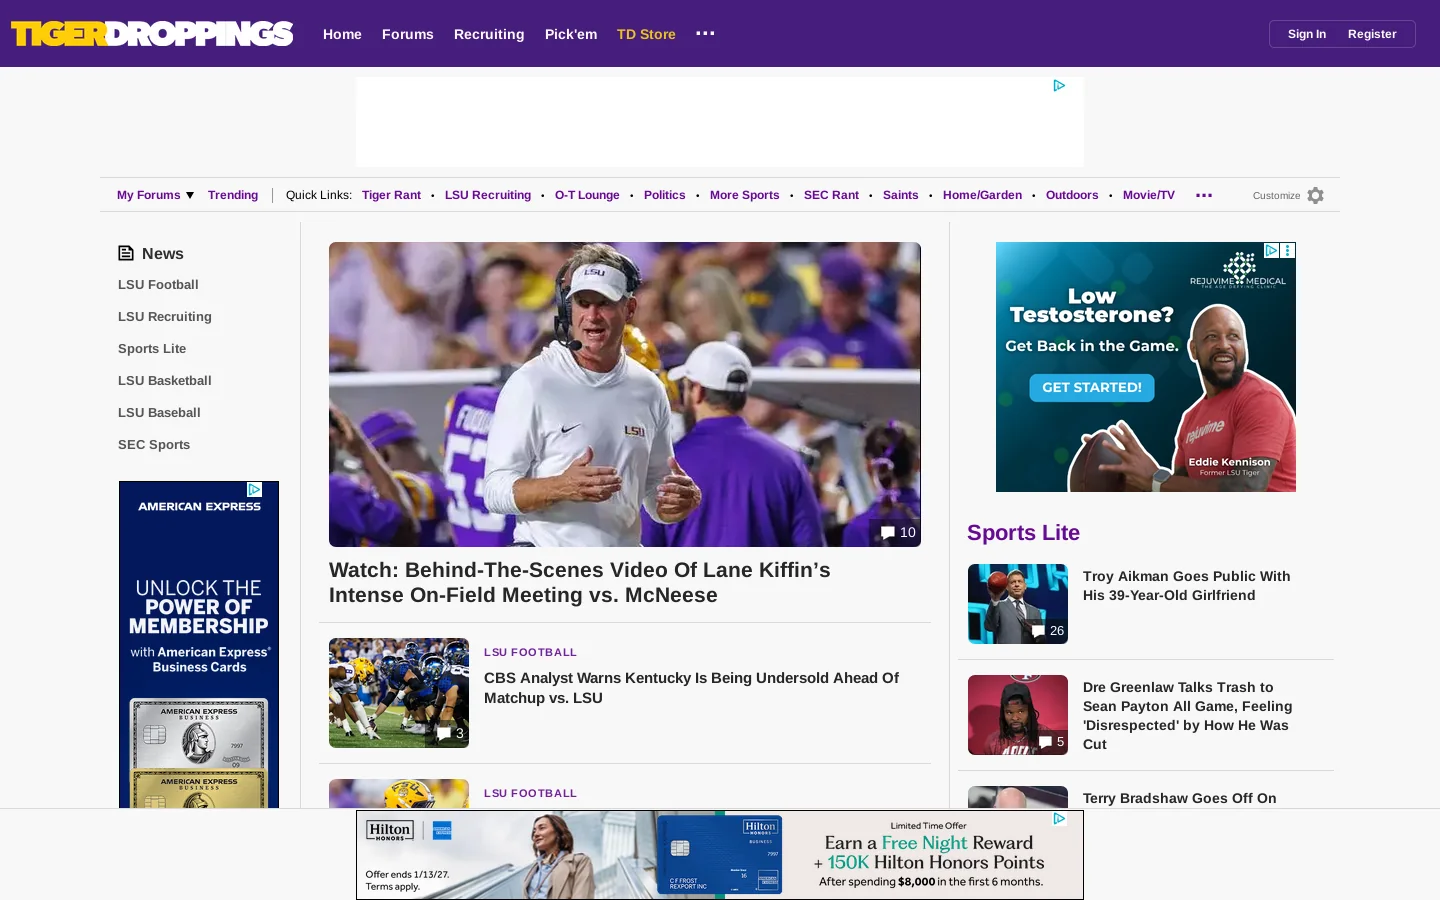Open the Lane Kiffin featured story image

[x=625, y=394]
